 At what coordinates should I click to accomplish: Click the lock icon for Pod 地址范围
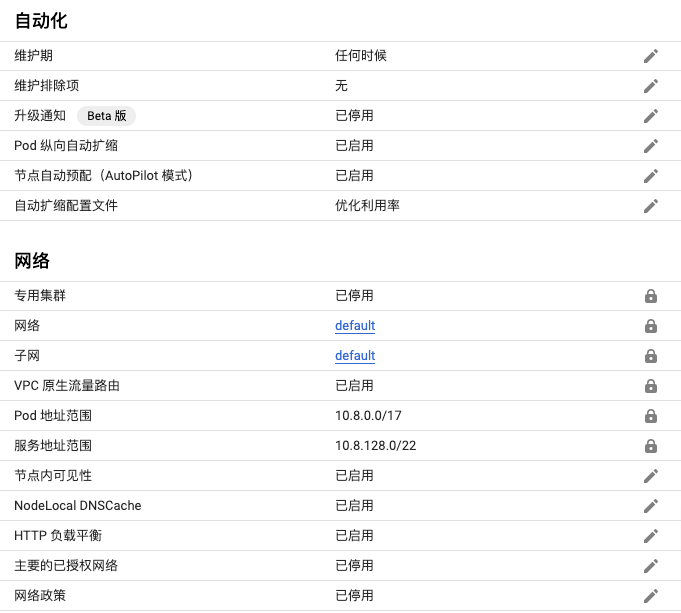(651, 416)
